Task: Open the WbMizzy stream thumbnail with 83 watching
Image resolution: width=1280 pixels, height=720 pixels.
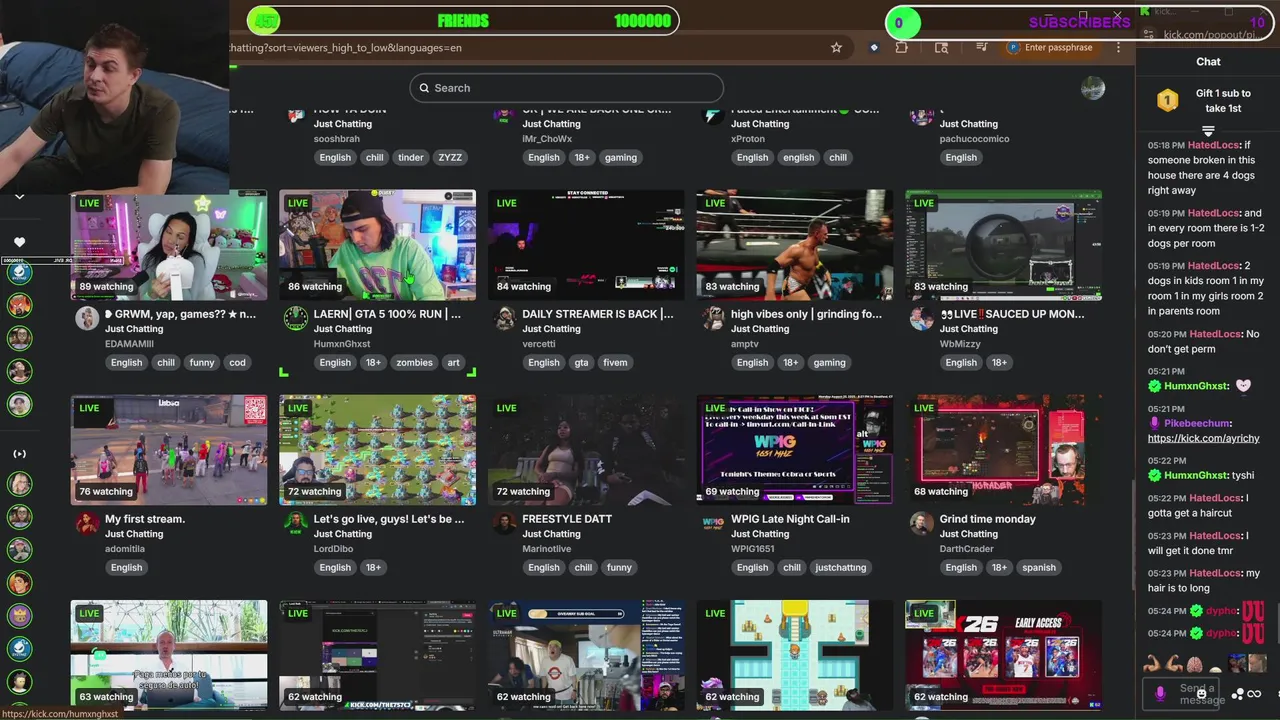Action: (1003, 245)
